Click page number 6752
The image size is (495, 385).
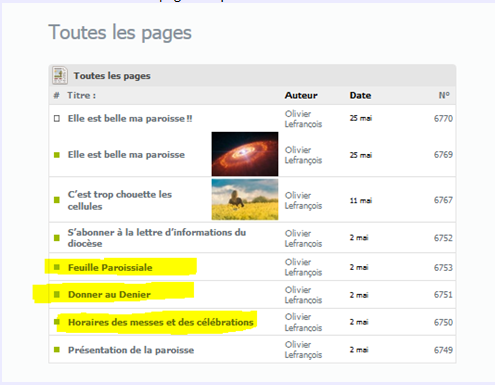pyautogui.click(x=443, y=238)
